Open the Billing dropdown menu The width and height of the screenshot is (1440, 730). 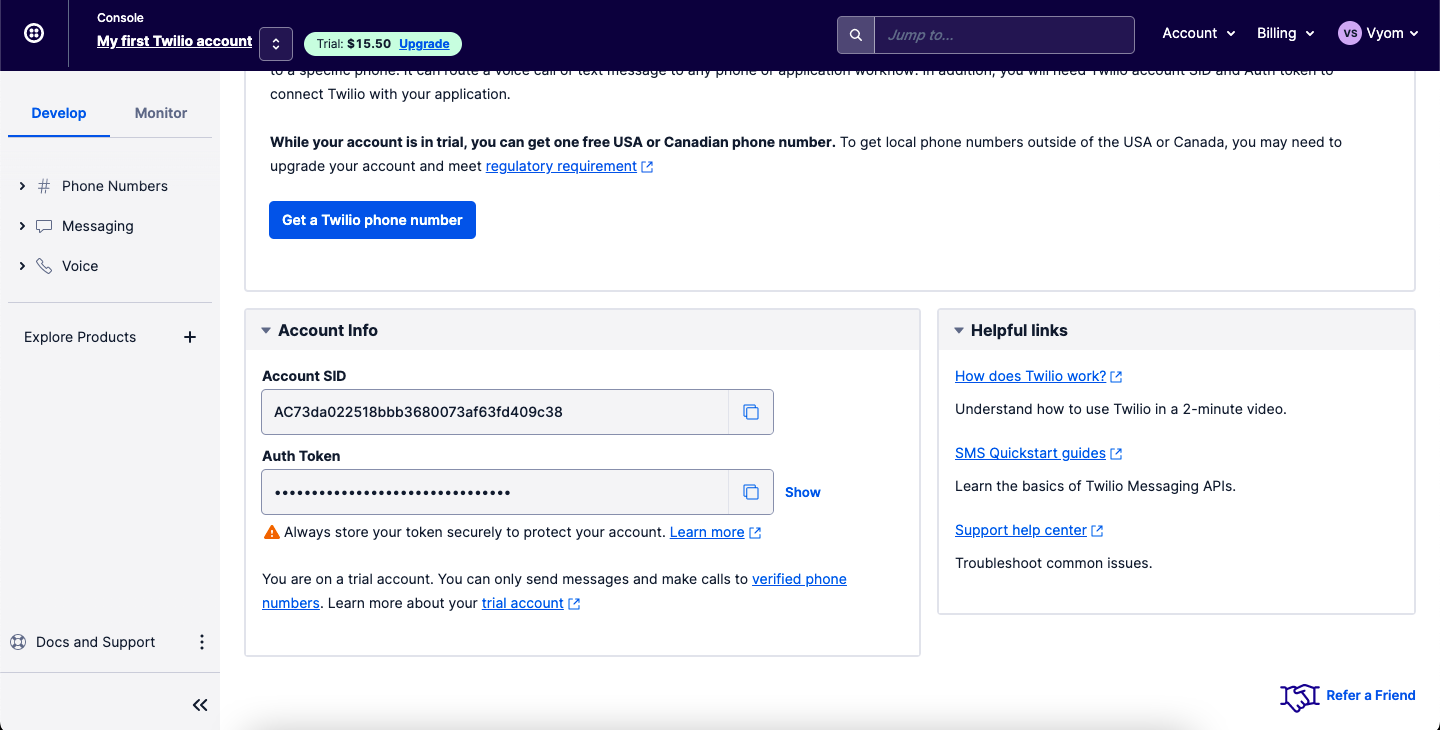click(1285, 33)
